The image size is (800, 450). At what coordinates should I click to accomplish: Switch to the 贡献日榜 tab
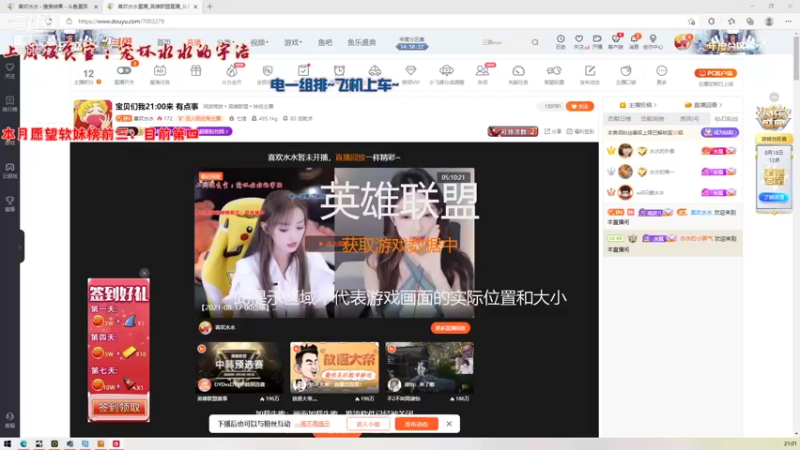pyautogui.click(x=619, y=118)
